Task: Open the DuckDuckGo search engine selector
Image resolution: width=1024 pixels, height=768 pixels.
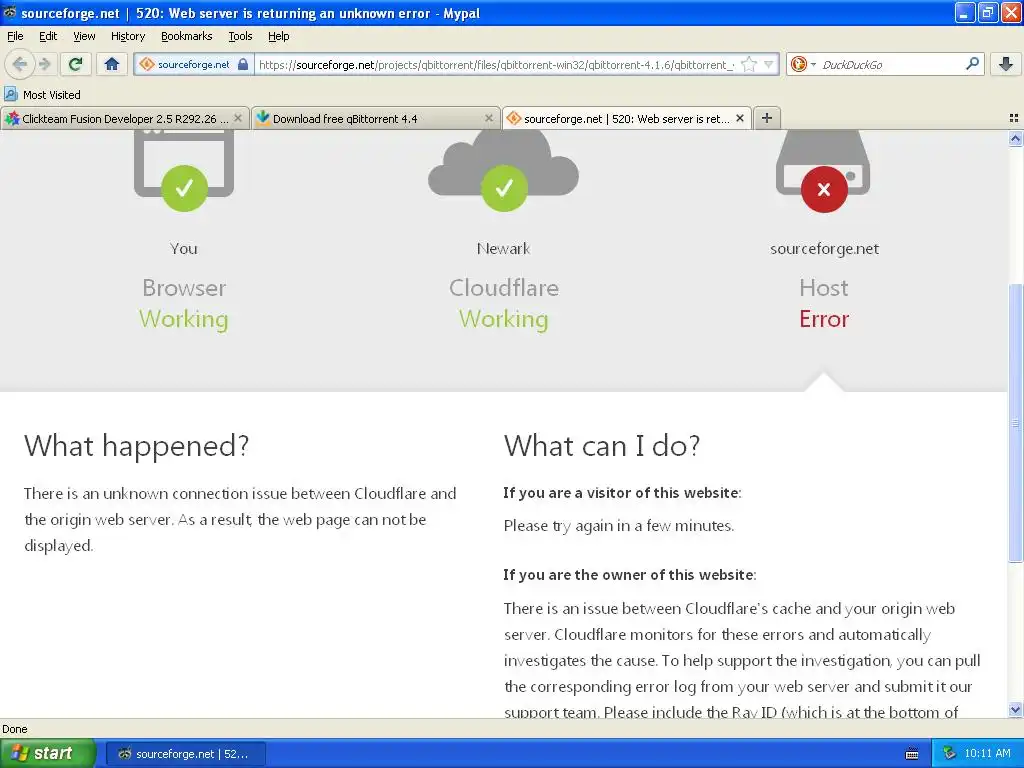Action: pos(802,64)
